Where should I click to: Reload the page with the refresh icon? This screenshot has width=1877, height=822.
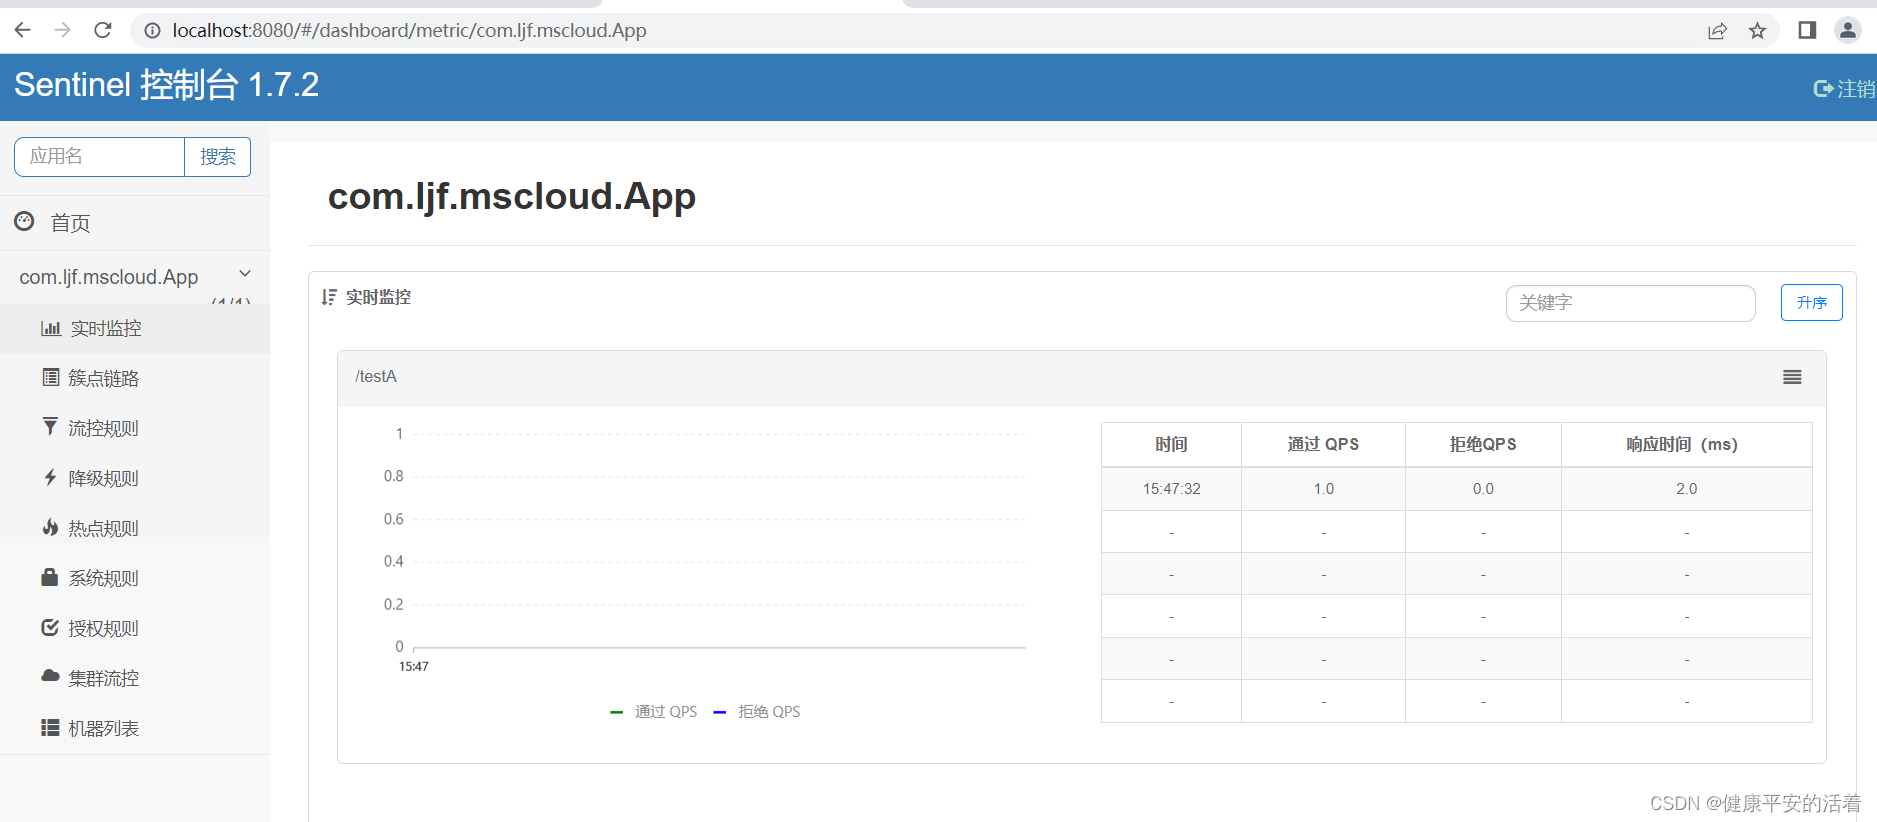(x=102, y=30)
